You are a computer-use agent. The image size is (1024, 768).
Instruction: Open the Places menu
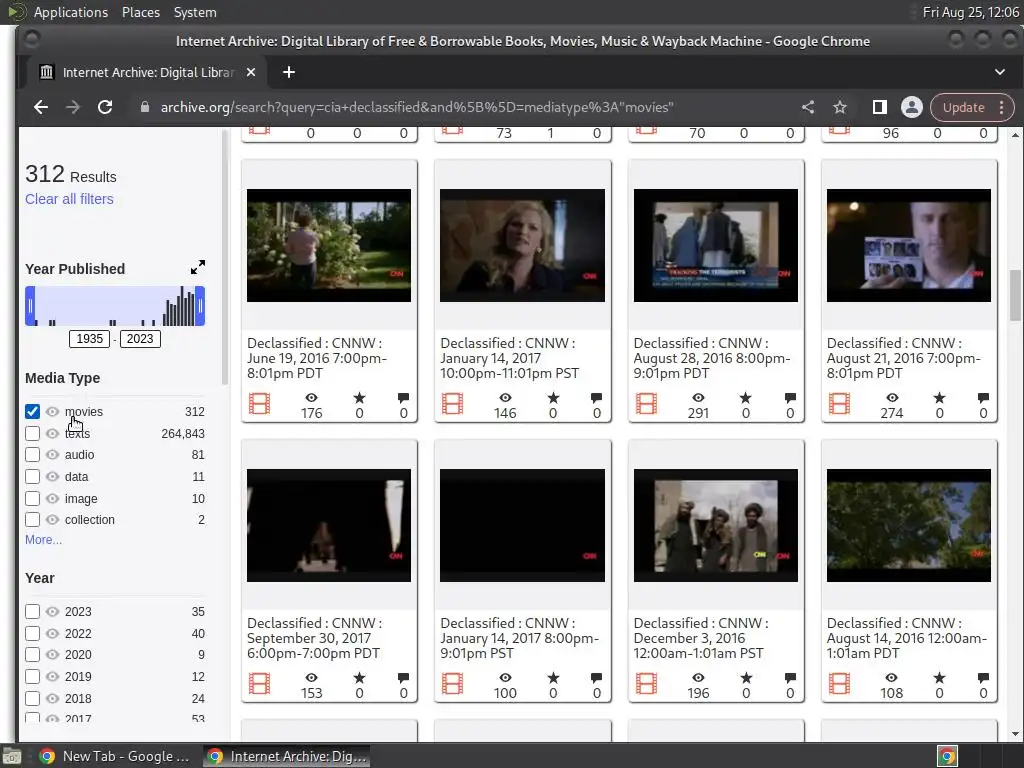click(140, 12)
